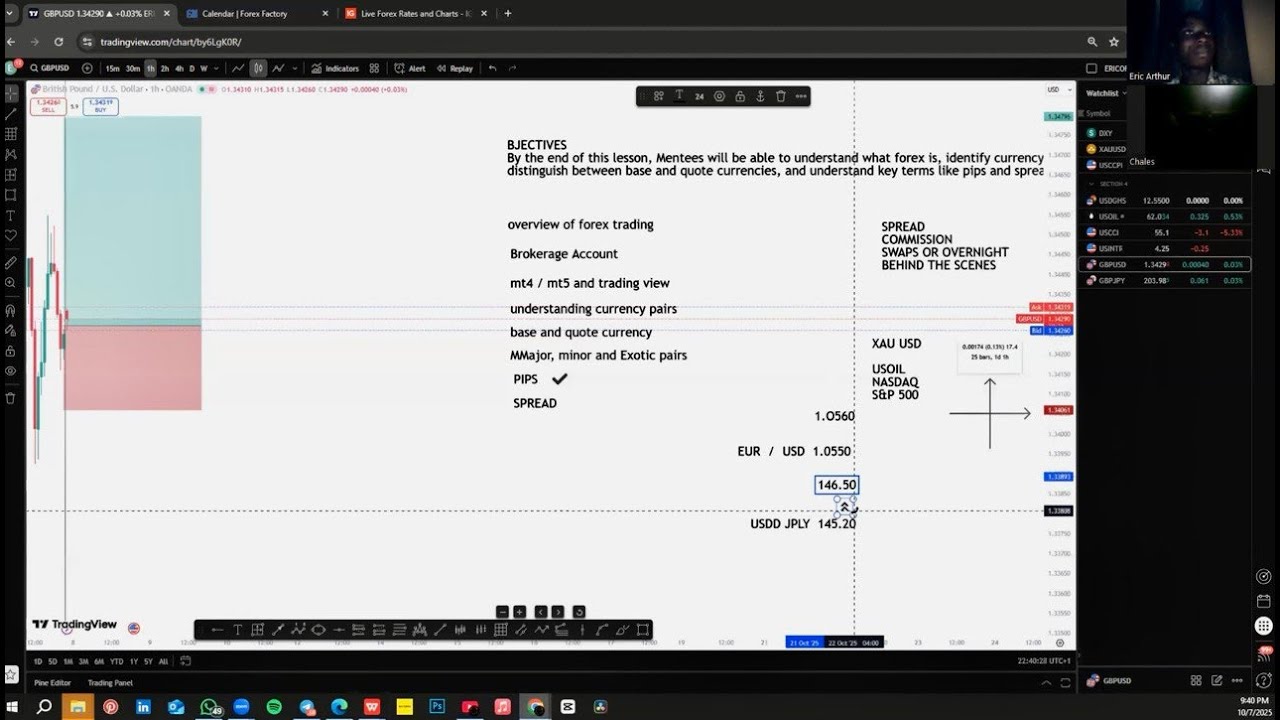The height and width of the screenshot is (720, 1280).
Task: Select the 15m timeframe
Action: pyautogui.click(x=113, y=68)
